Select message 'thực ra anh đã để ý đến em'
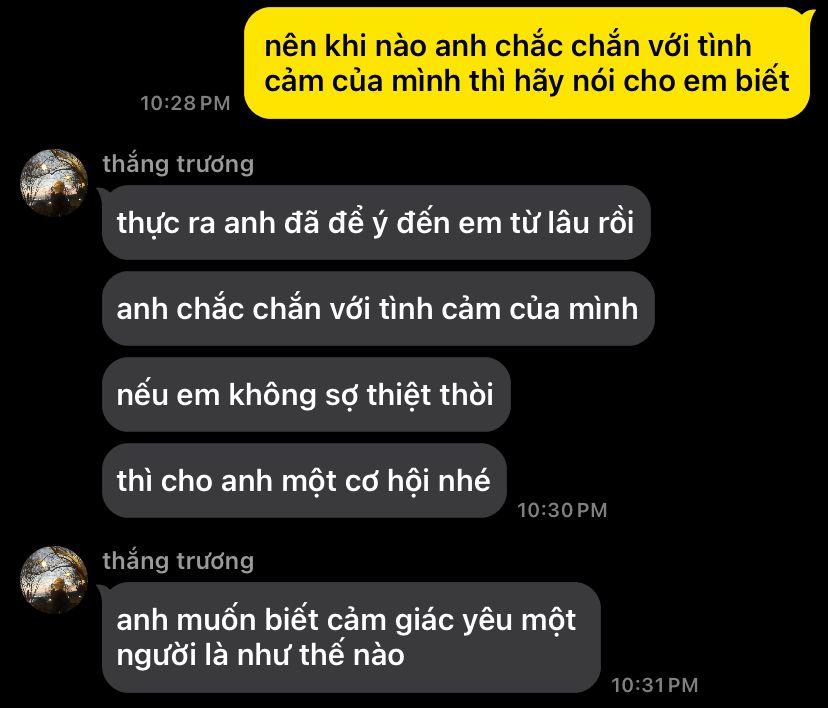 (x=376, y=222)
